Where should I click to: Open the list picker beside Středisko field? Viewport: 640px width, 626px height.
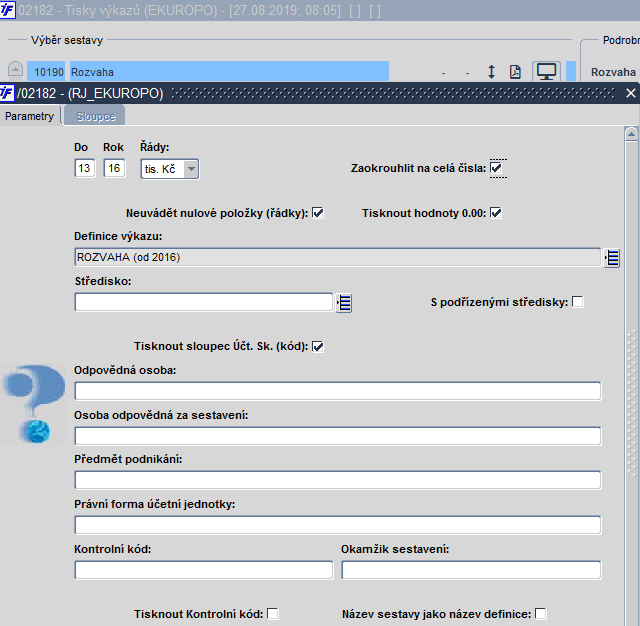[344, 303]
